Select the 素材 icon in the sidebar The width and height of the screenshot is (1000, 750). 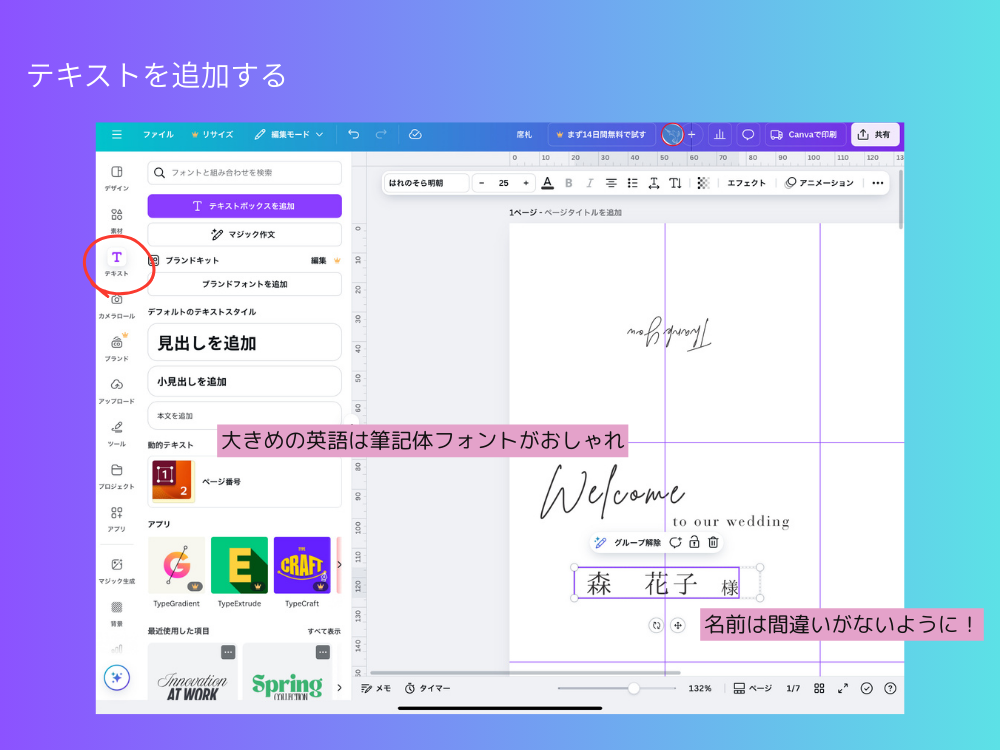117,218
